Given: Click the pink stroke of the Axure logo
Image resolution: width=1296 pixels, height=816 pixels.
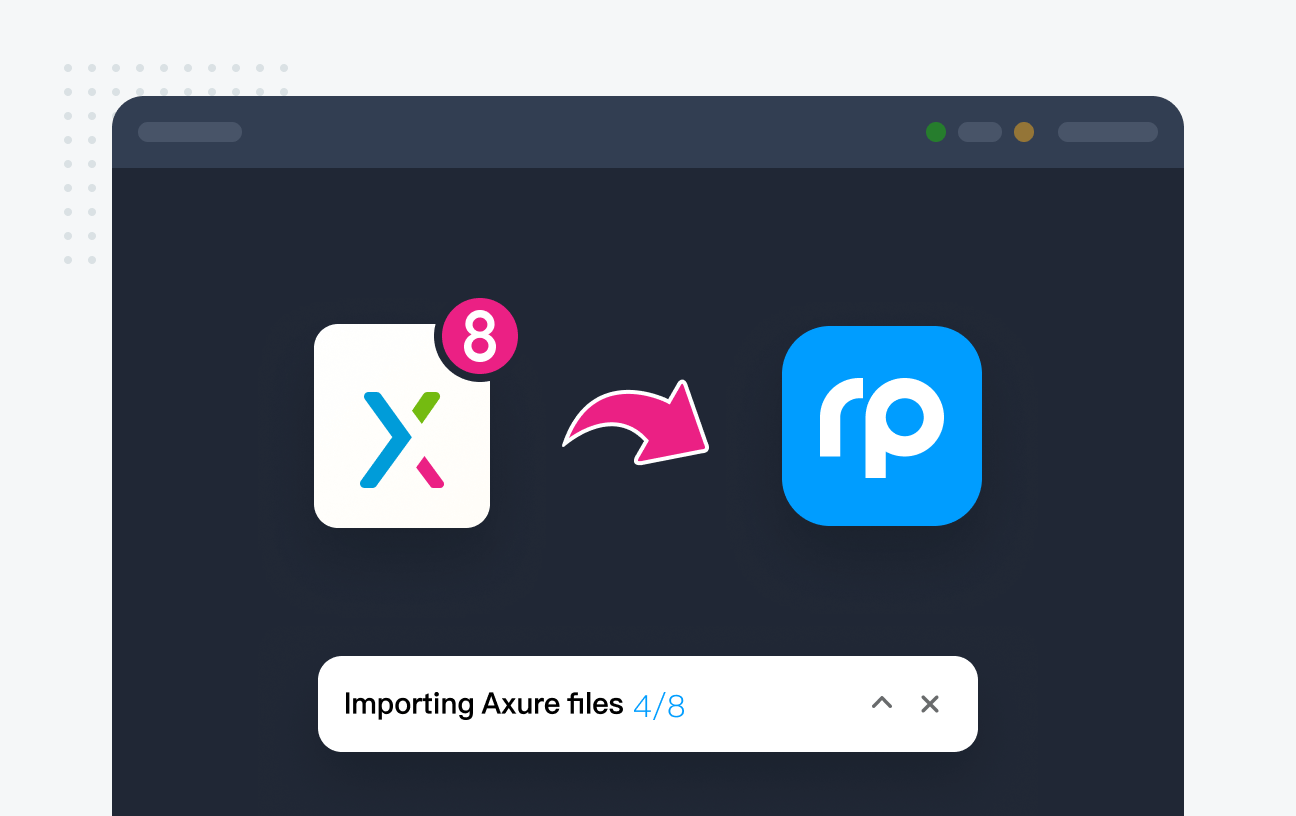Looking at the screenshot, I should 430,471.
